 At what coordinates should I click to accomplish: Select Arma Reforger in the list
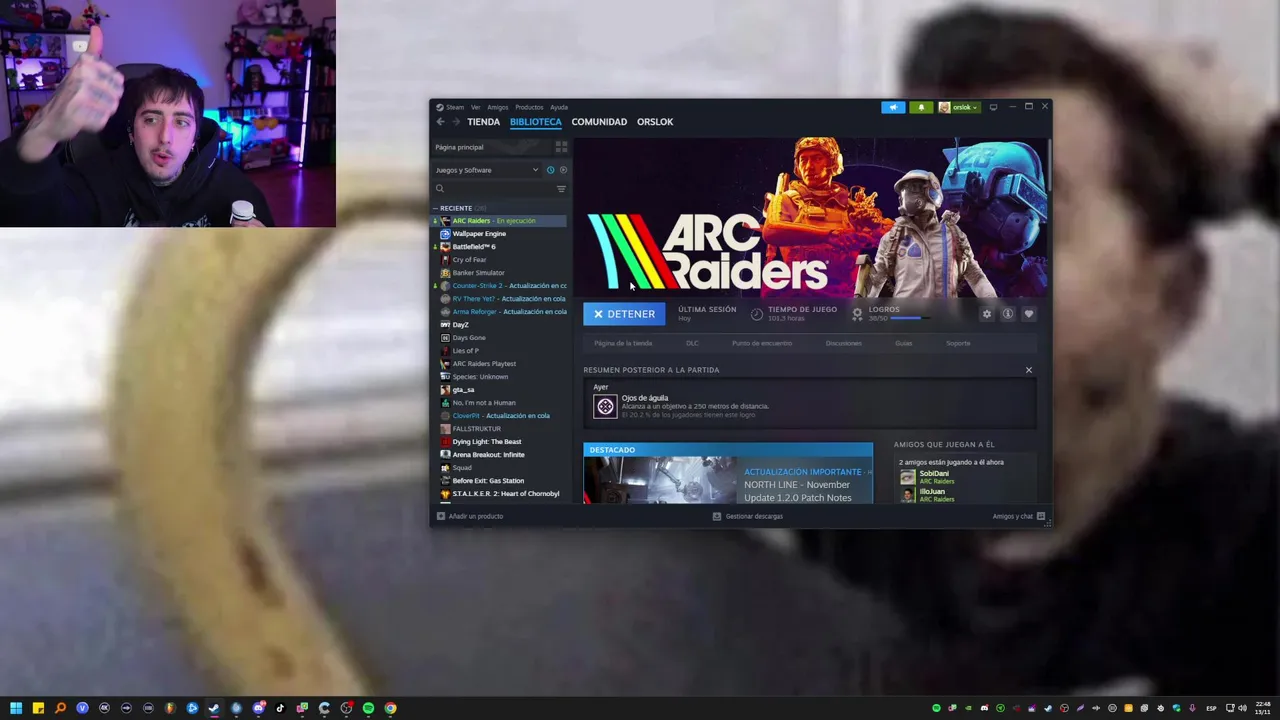(499, 312)
